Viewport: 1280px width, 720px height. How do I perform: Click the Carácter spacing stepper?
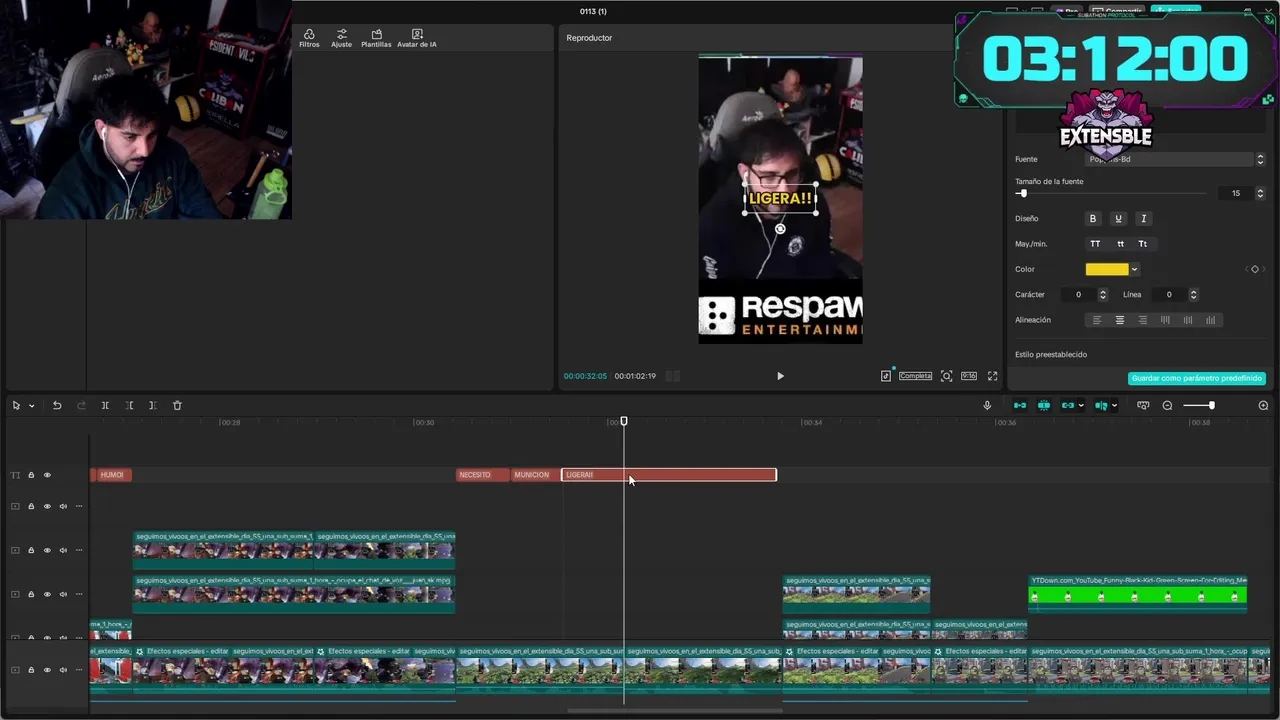[x=1103, y=294]
